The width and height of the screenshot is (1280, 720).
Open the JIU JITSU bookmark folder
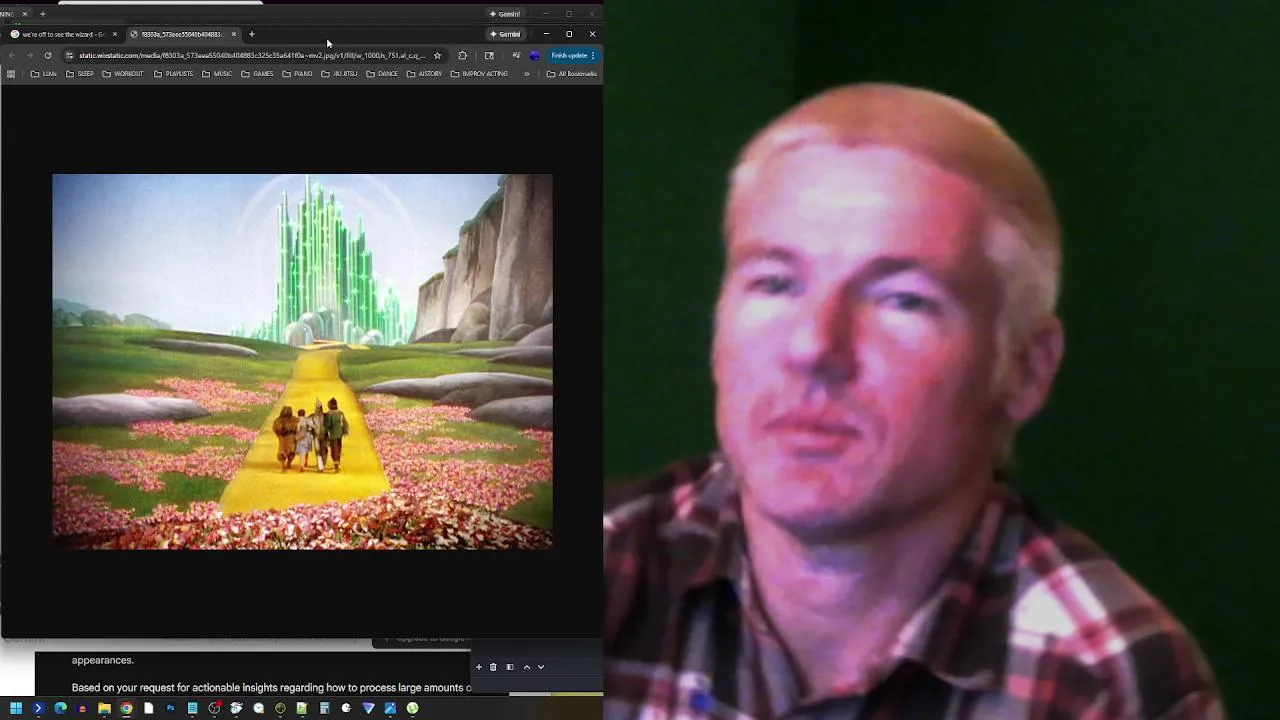340,74
